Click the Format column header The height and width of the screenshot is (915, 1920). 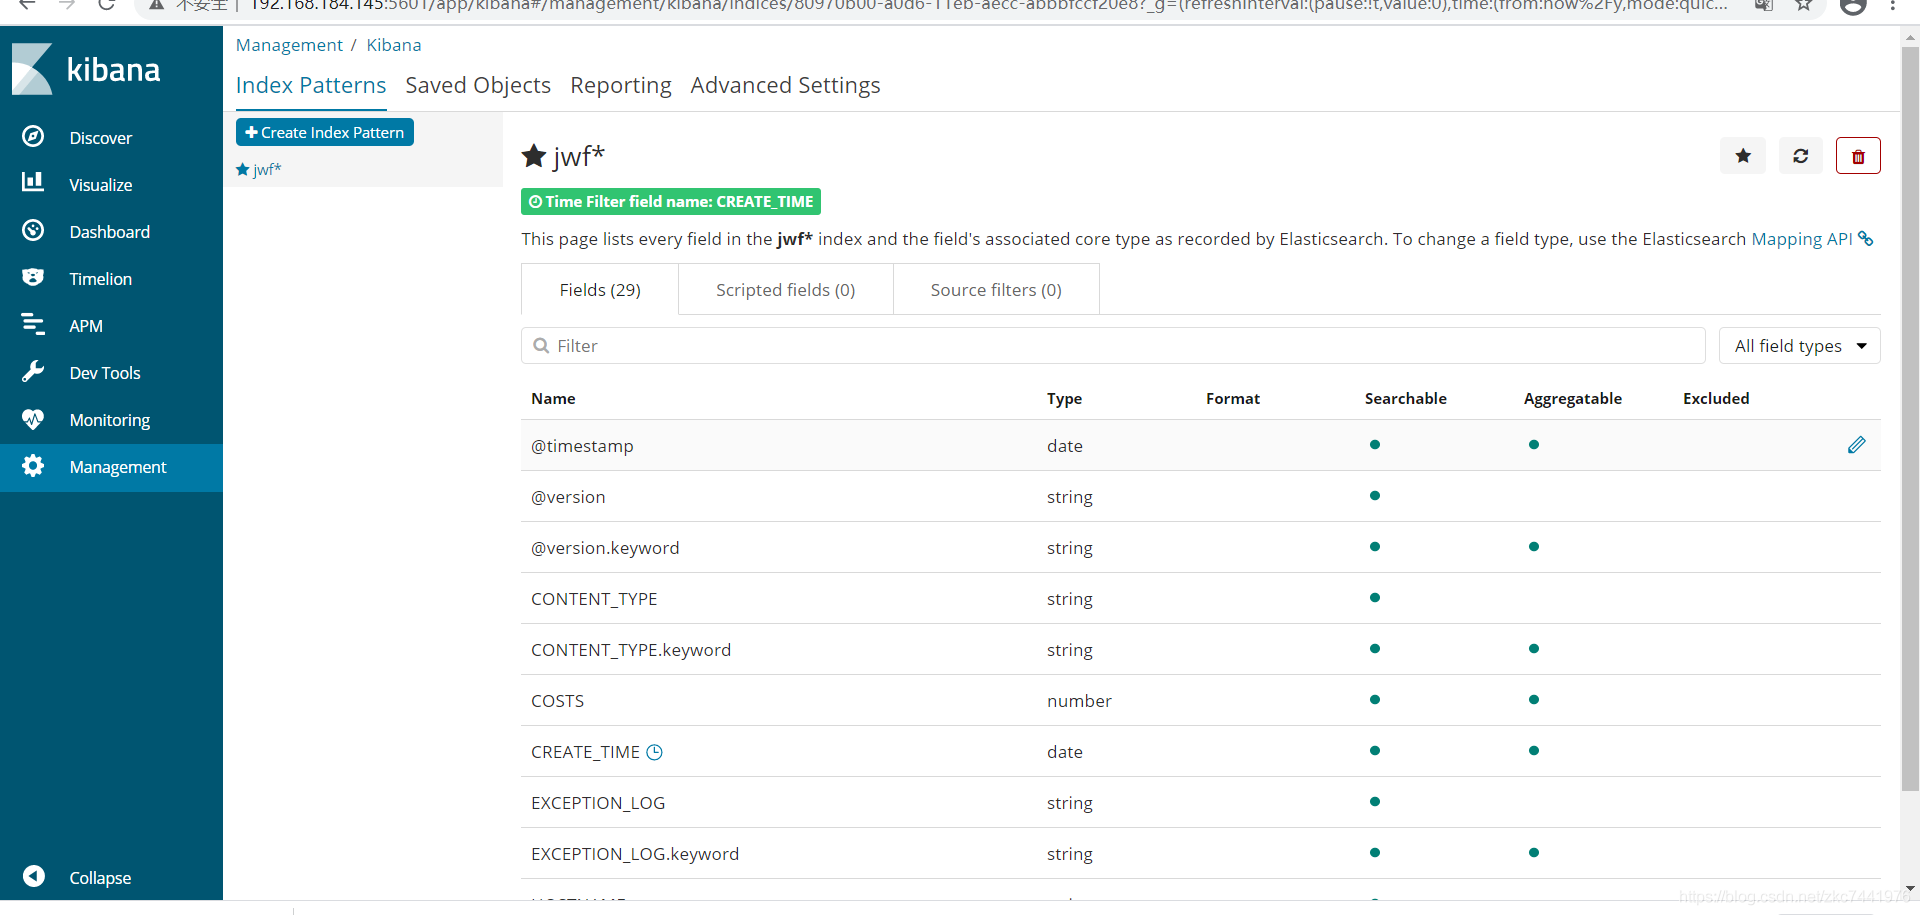coord(1233,398)
